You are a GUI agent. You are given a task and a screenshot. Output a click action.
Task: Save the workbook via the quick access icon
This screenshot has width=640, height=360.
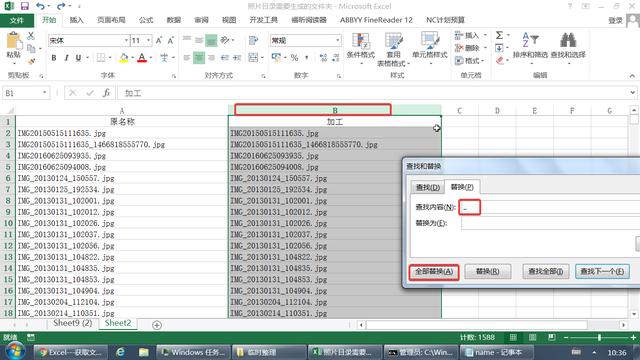(24, 6)
